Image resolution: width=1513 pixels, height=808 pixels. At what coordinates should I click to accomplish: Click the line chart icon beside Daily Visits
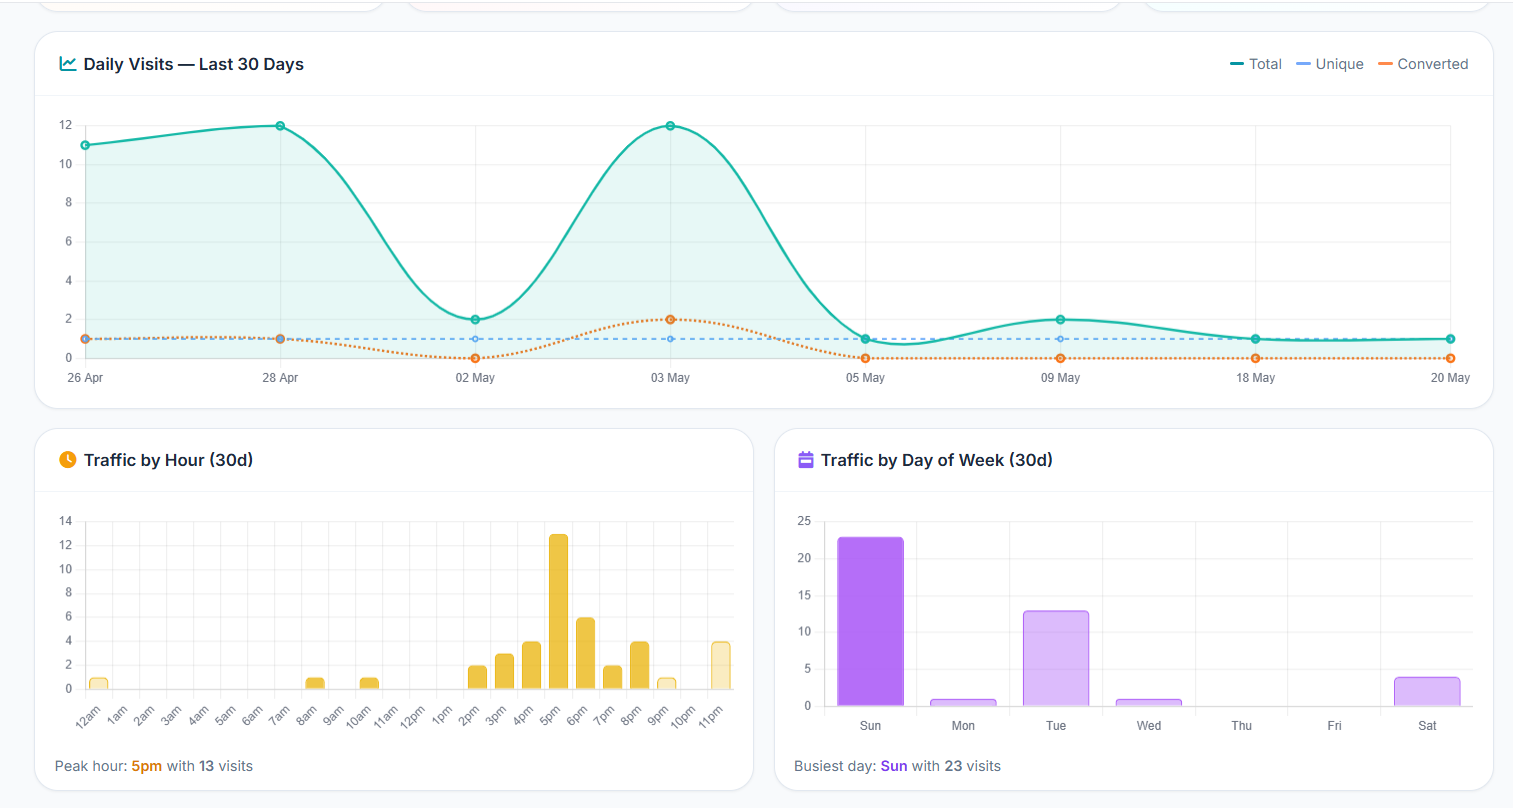tap(68, 64)
